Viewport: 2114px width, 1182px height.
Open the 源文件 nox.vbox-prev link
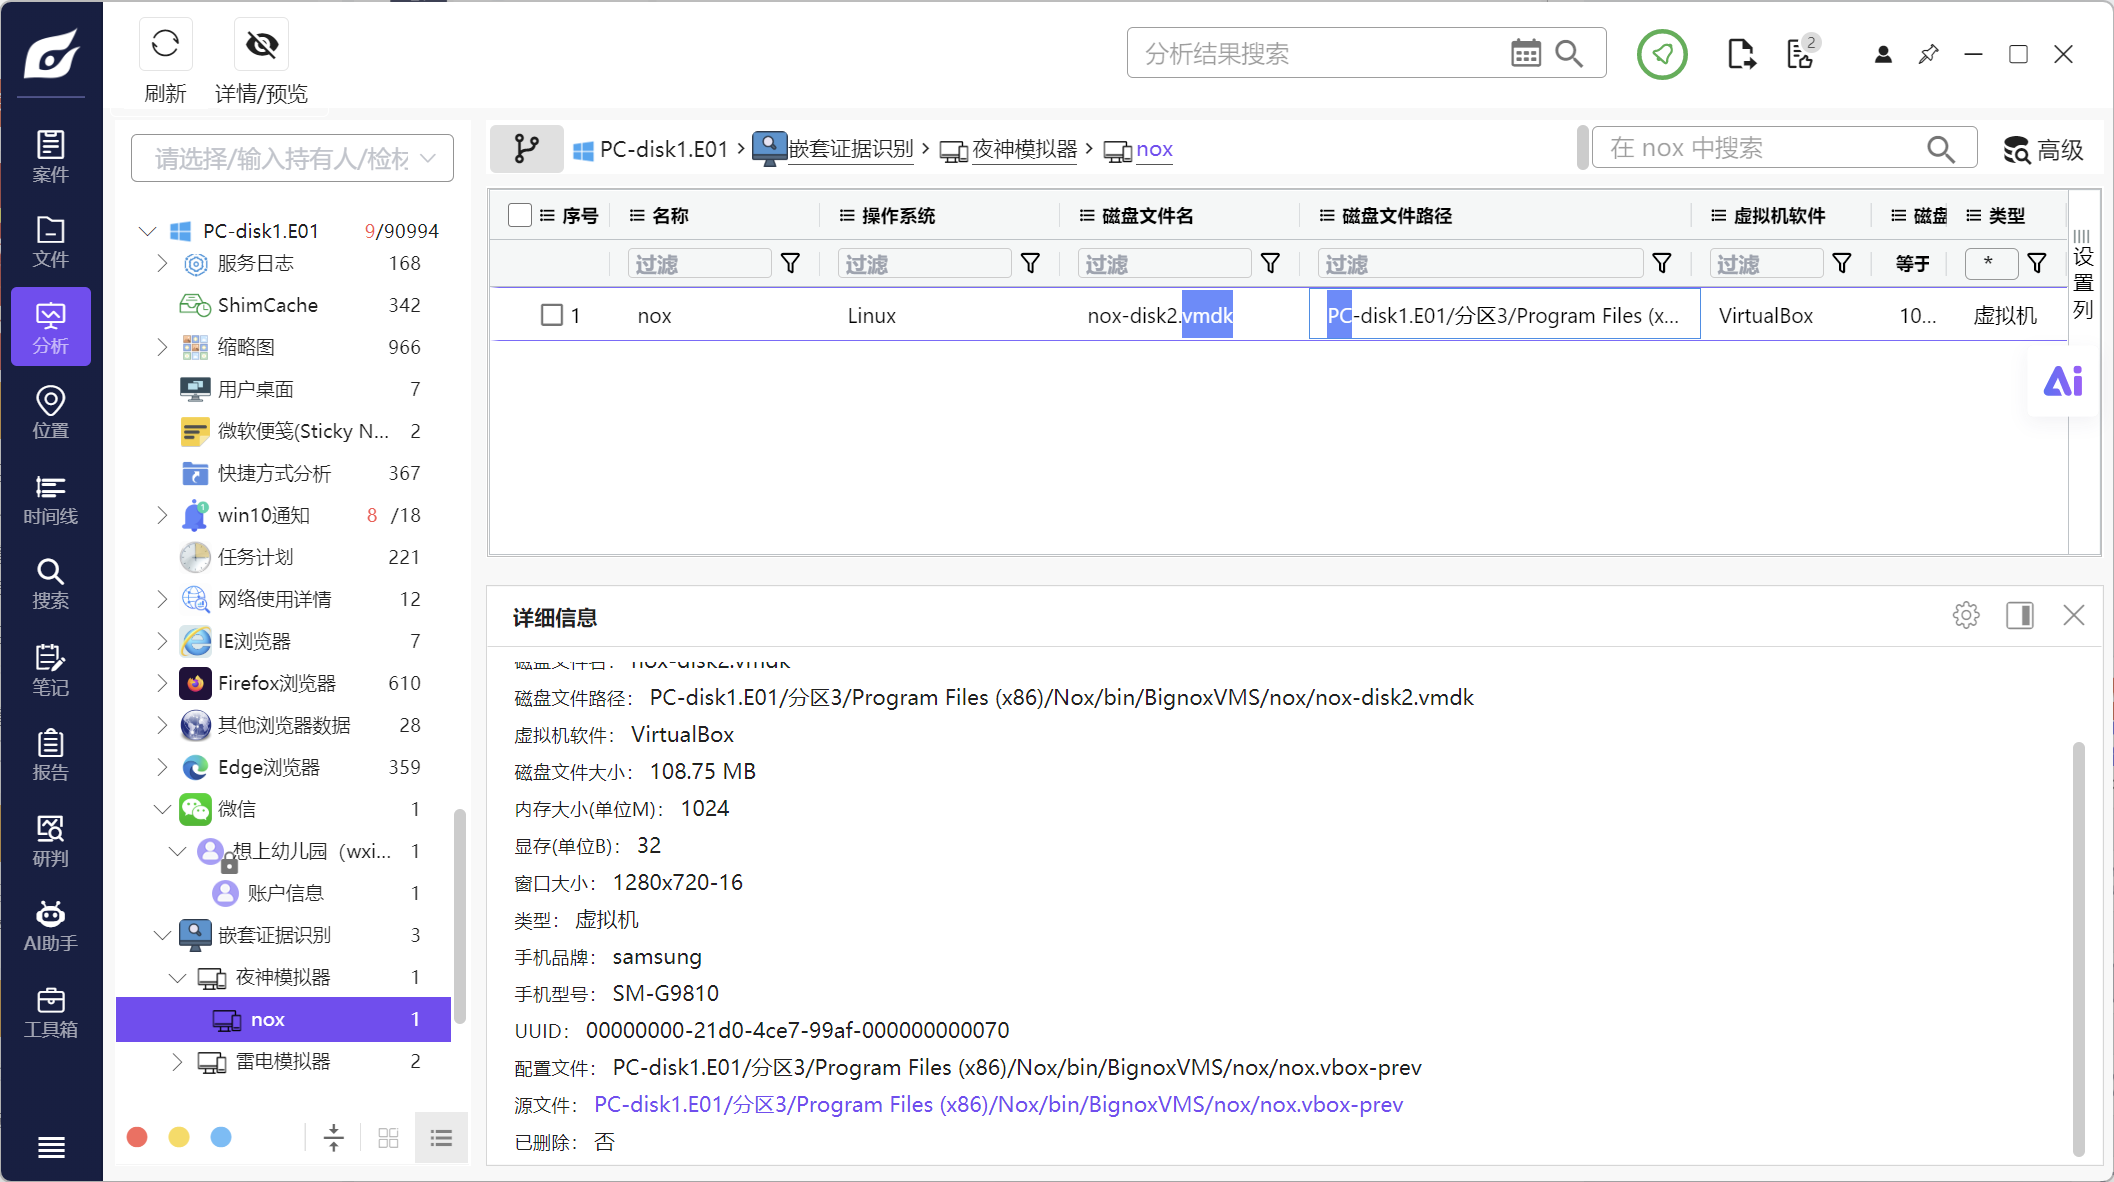[998, 1104]
